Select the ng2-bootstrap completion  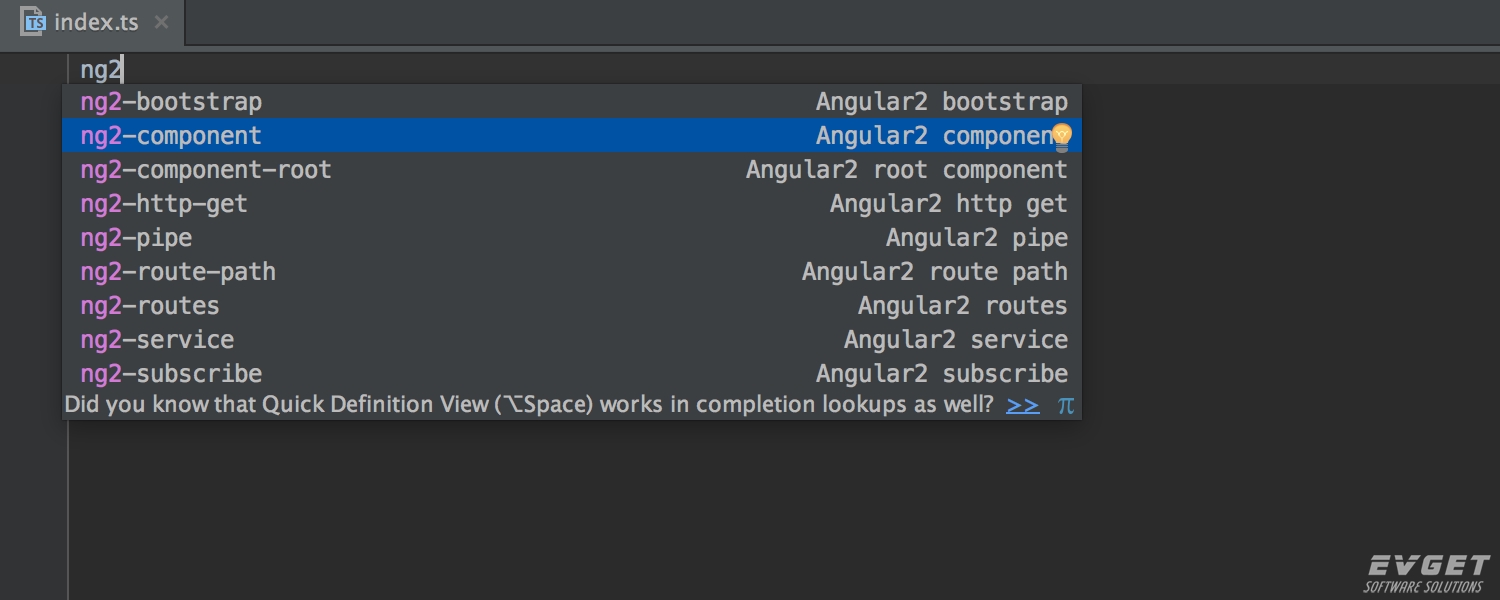[x=572, y=102]
